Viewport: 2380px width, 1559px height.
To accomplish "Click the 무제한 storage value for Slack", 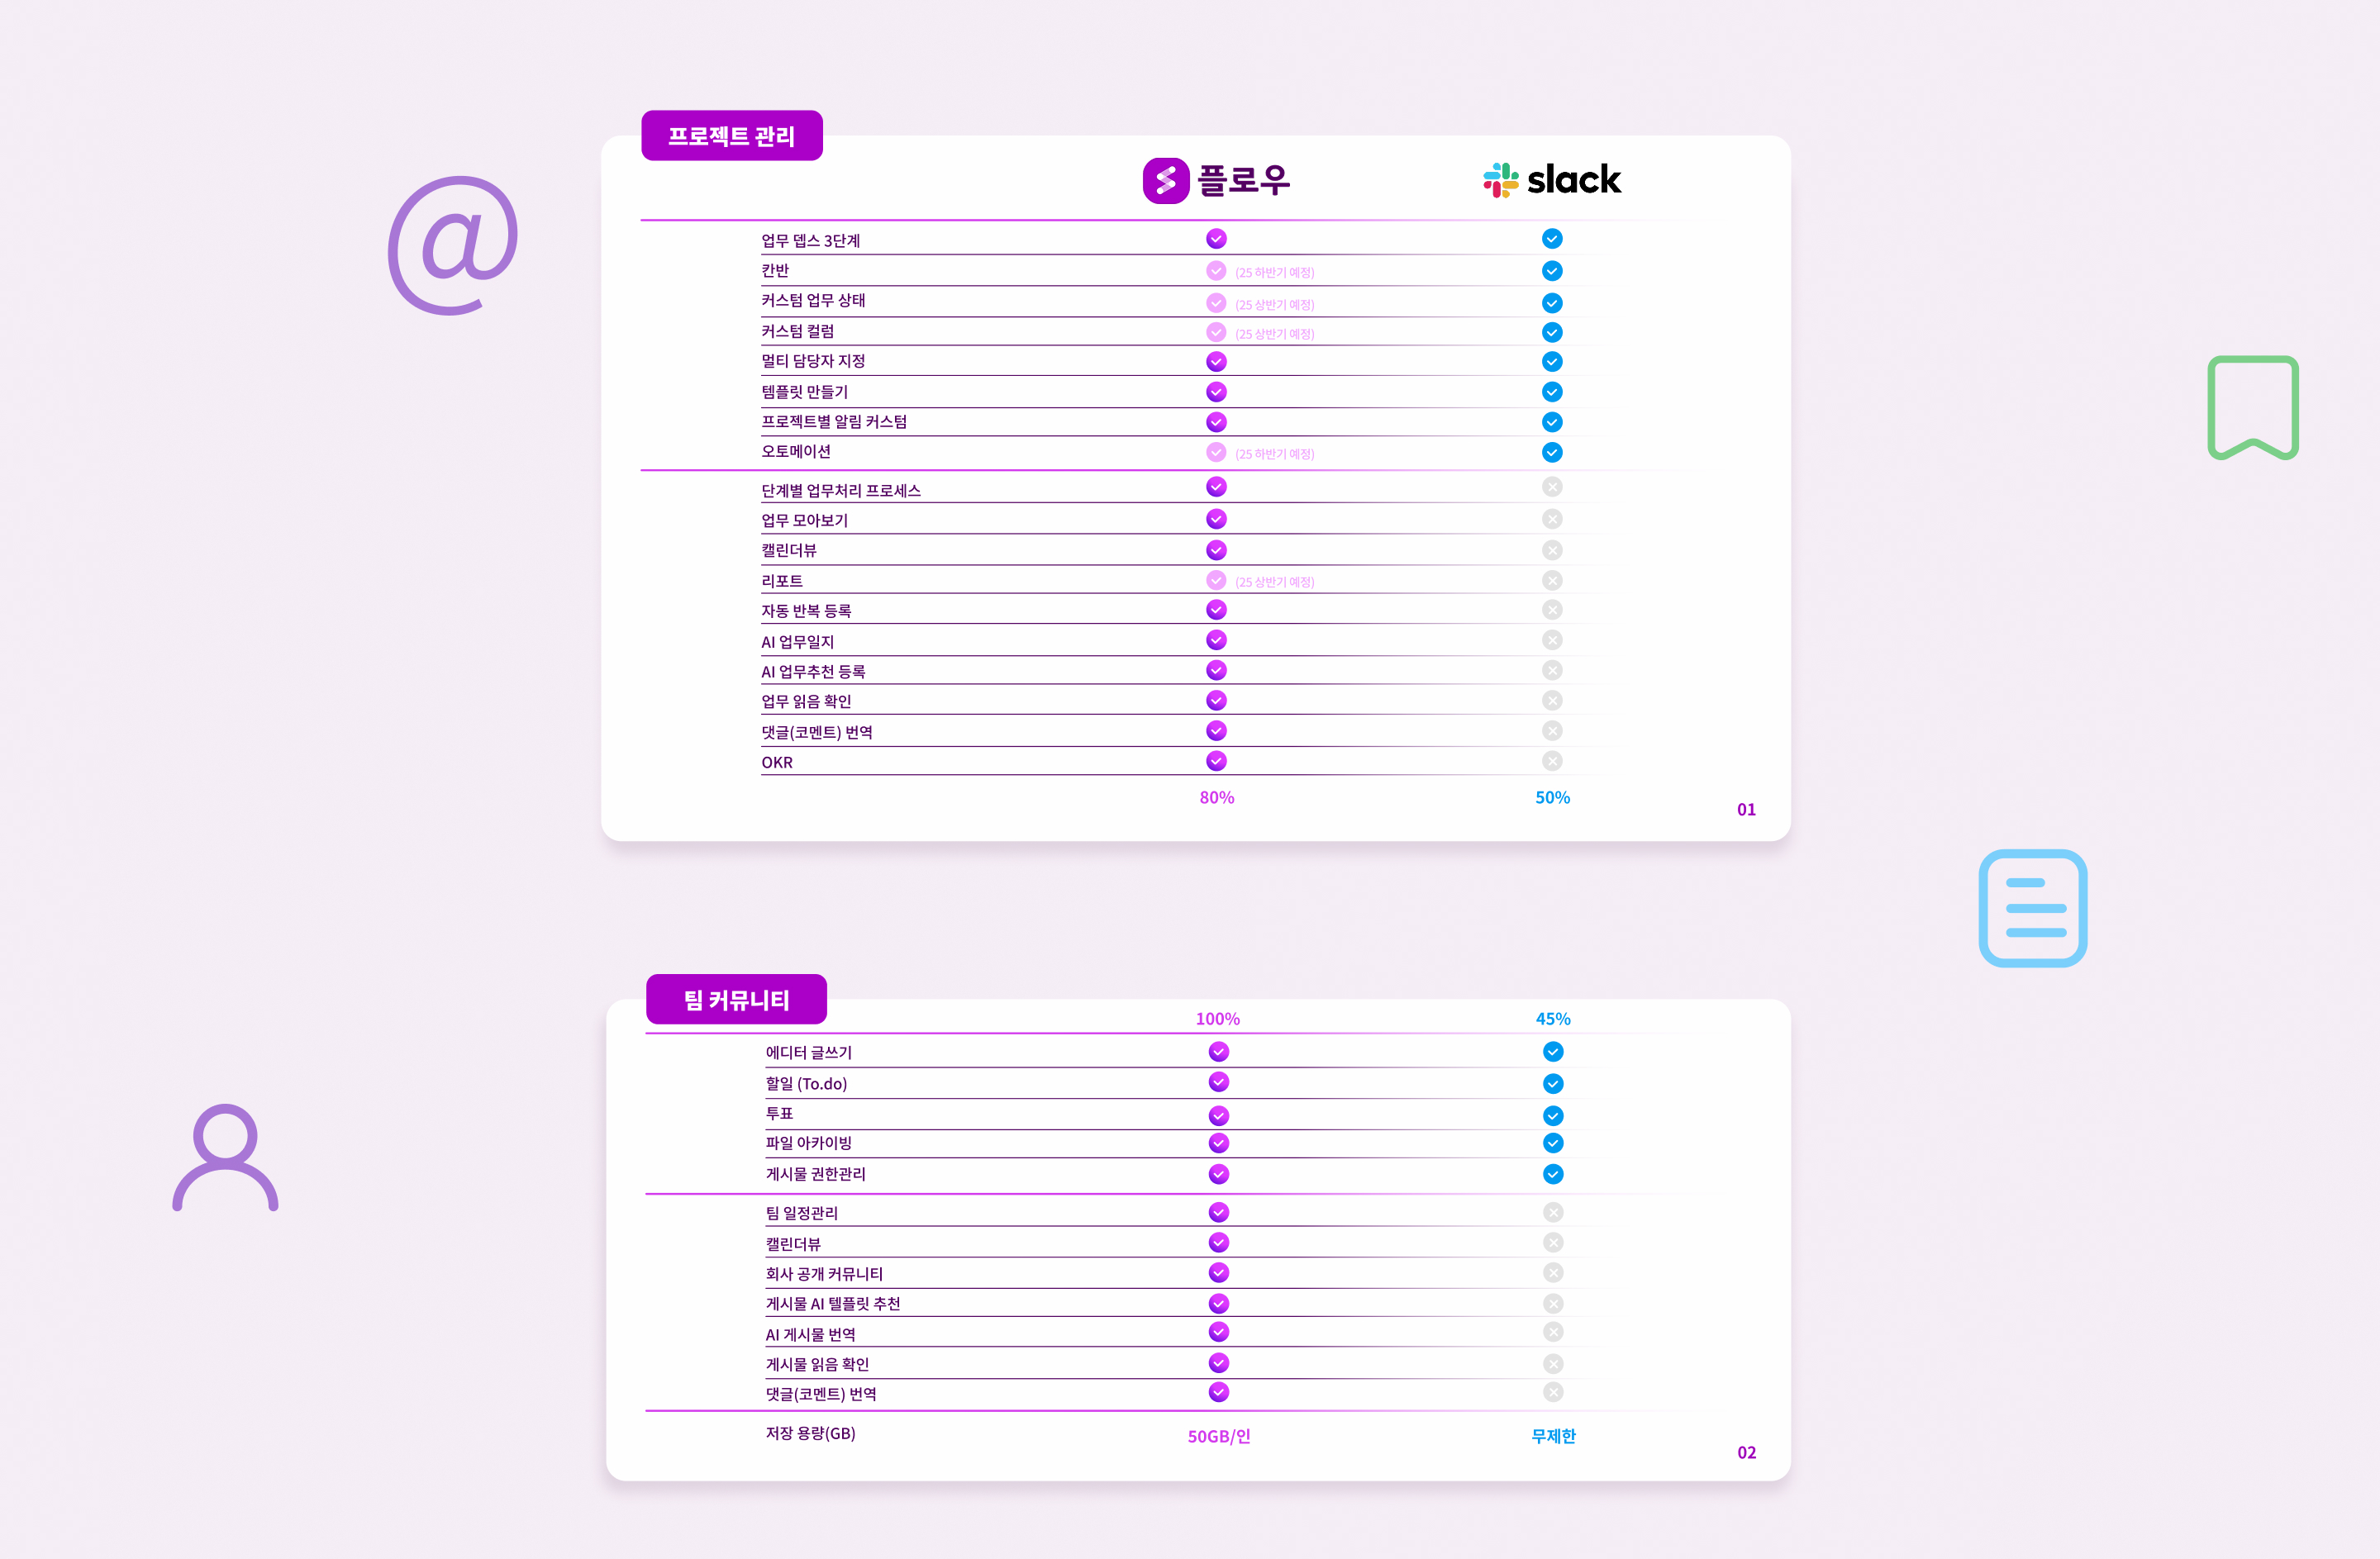I will point(1553,1435).
